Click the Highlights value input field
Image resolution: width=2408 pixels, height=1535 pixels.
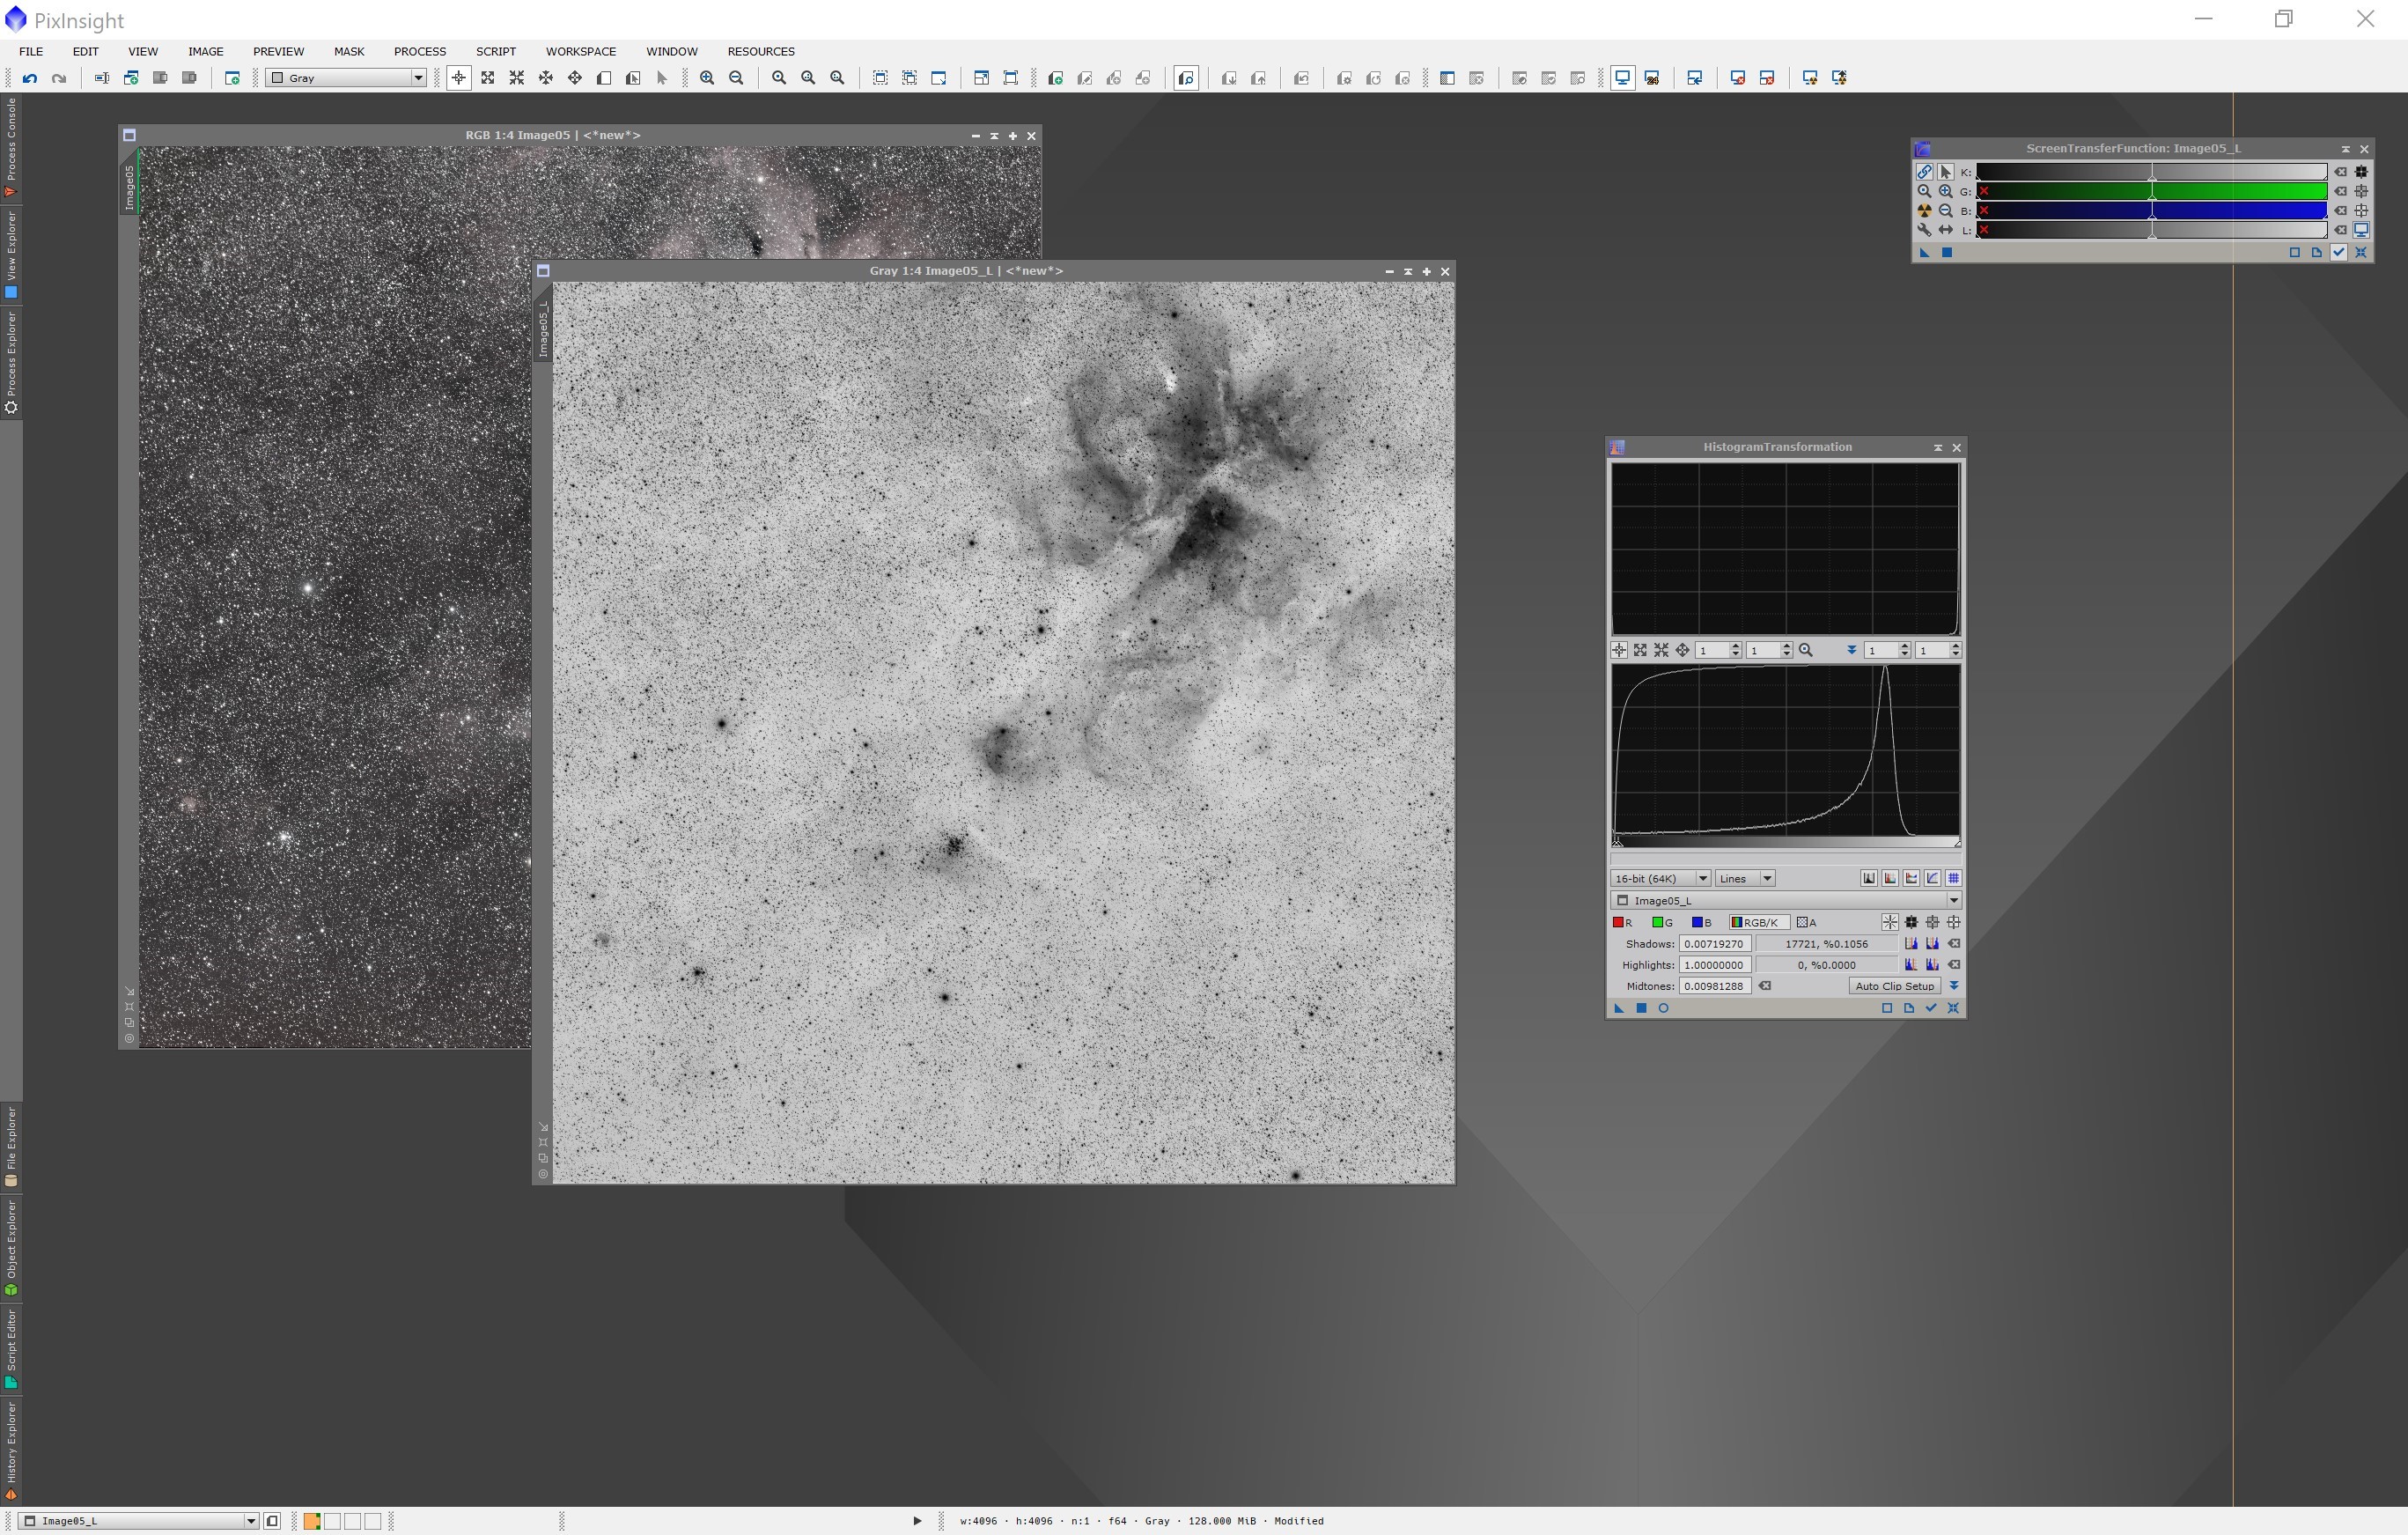point(1715,965)
